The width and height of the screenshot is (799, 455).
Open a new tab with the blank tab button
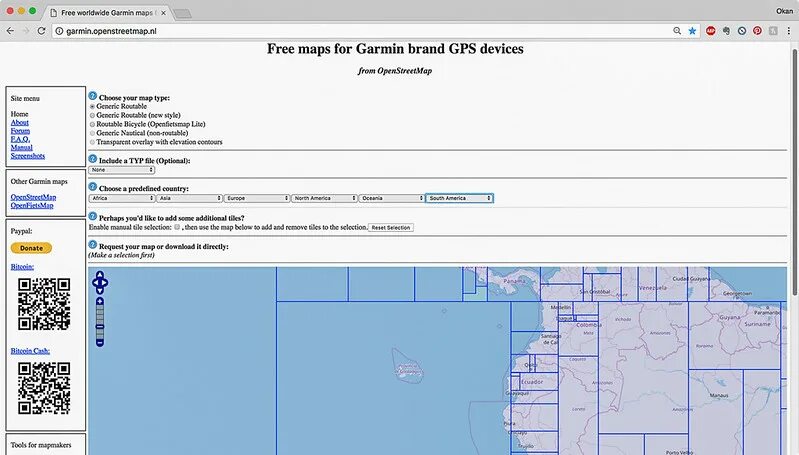point(183,14)
